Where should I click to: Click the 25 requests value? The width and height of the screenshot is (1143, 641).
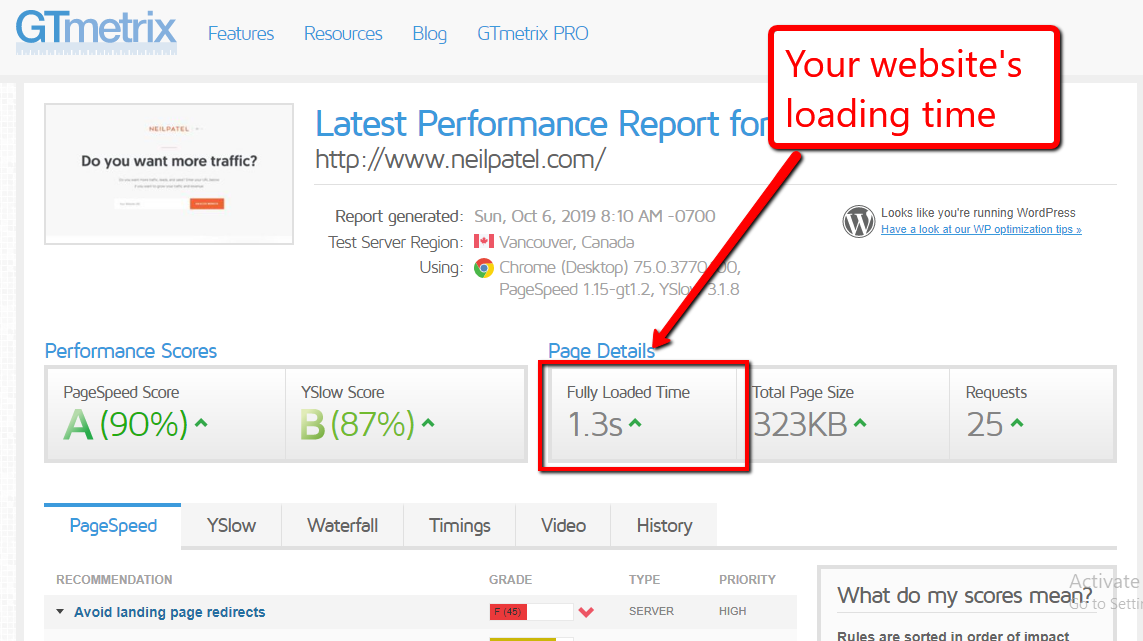(x=985, y=424)
